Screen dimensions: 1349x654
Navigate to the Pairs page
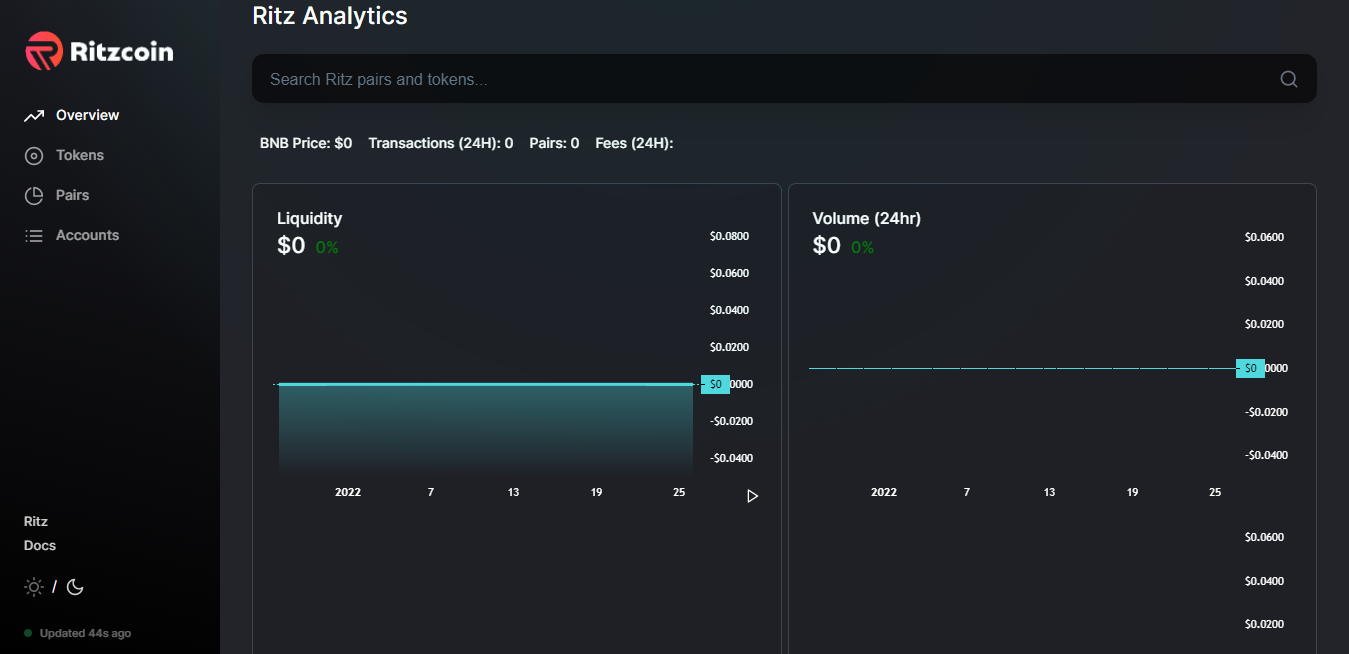click(x=72, y=195)
